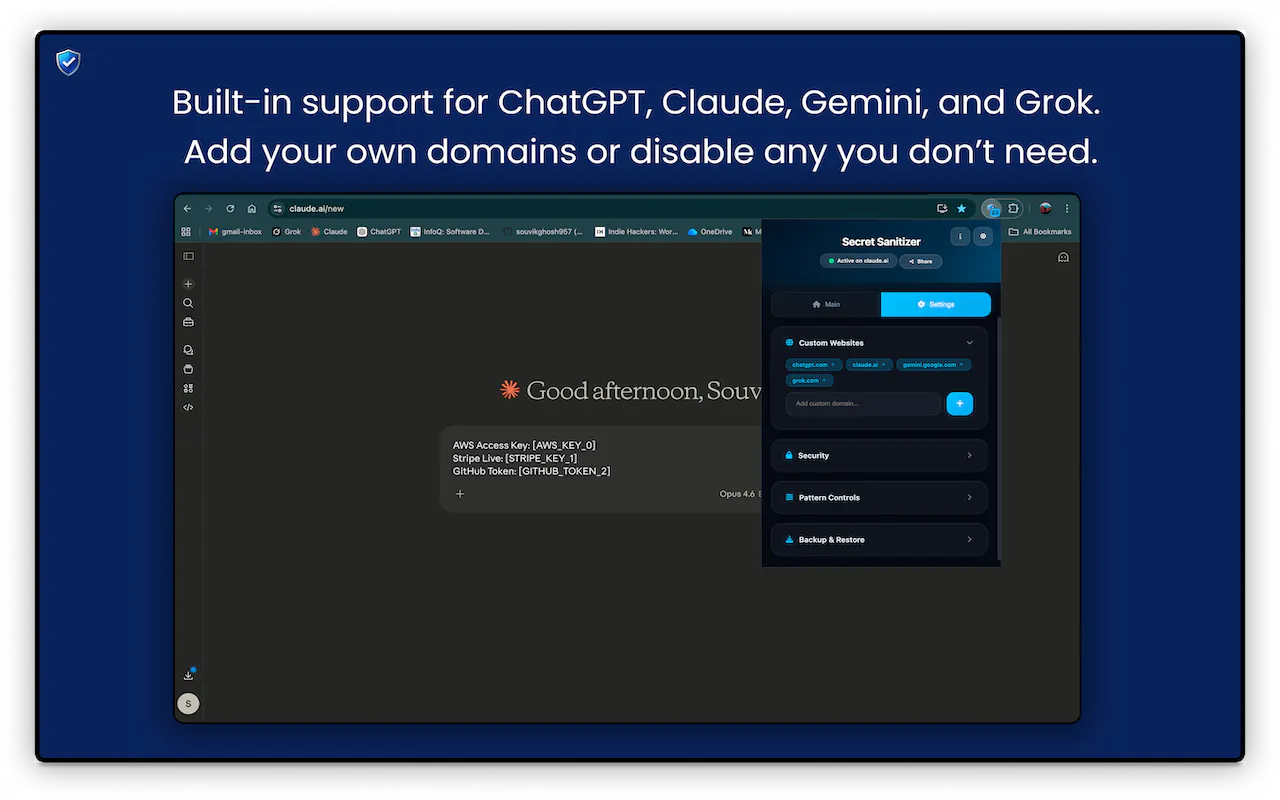Expand the Security section
The width and height of the screenshot is (1280, 800).
880,455
